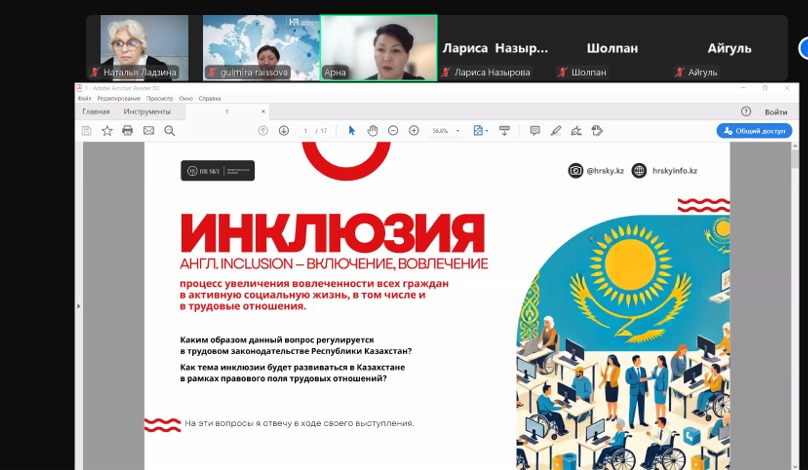The height and width of the screenshot is (470, 808).
Task: Open the Редактирование menu
Action: click(x=119, y=98)
